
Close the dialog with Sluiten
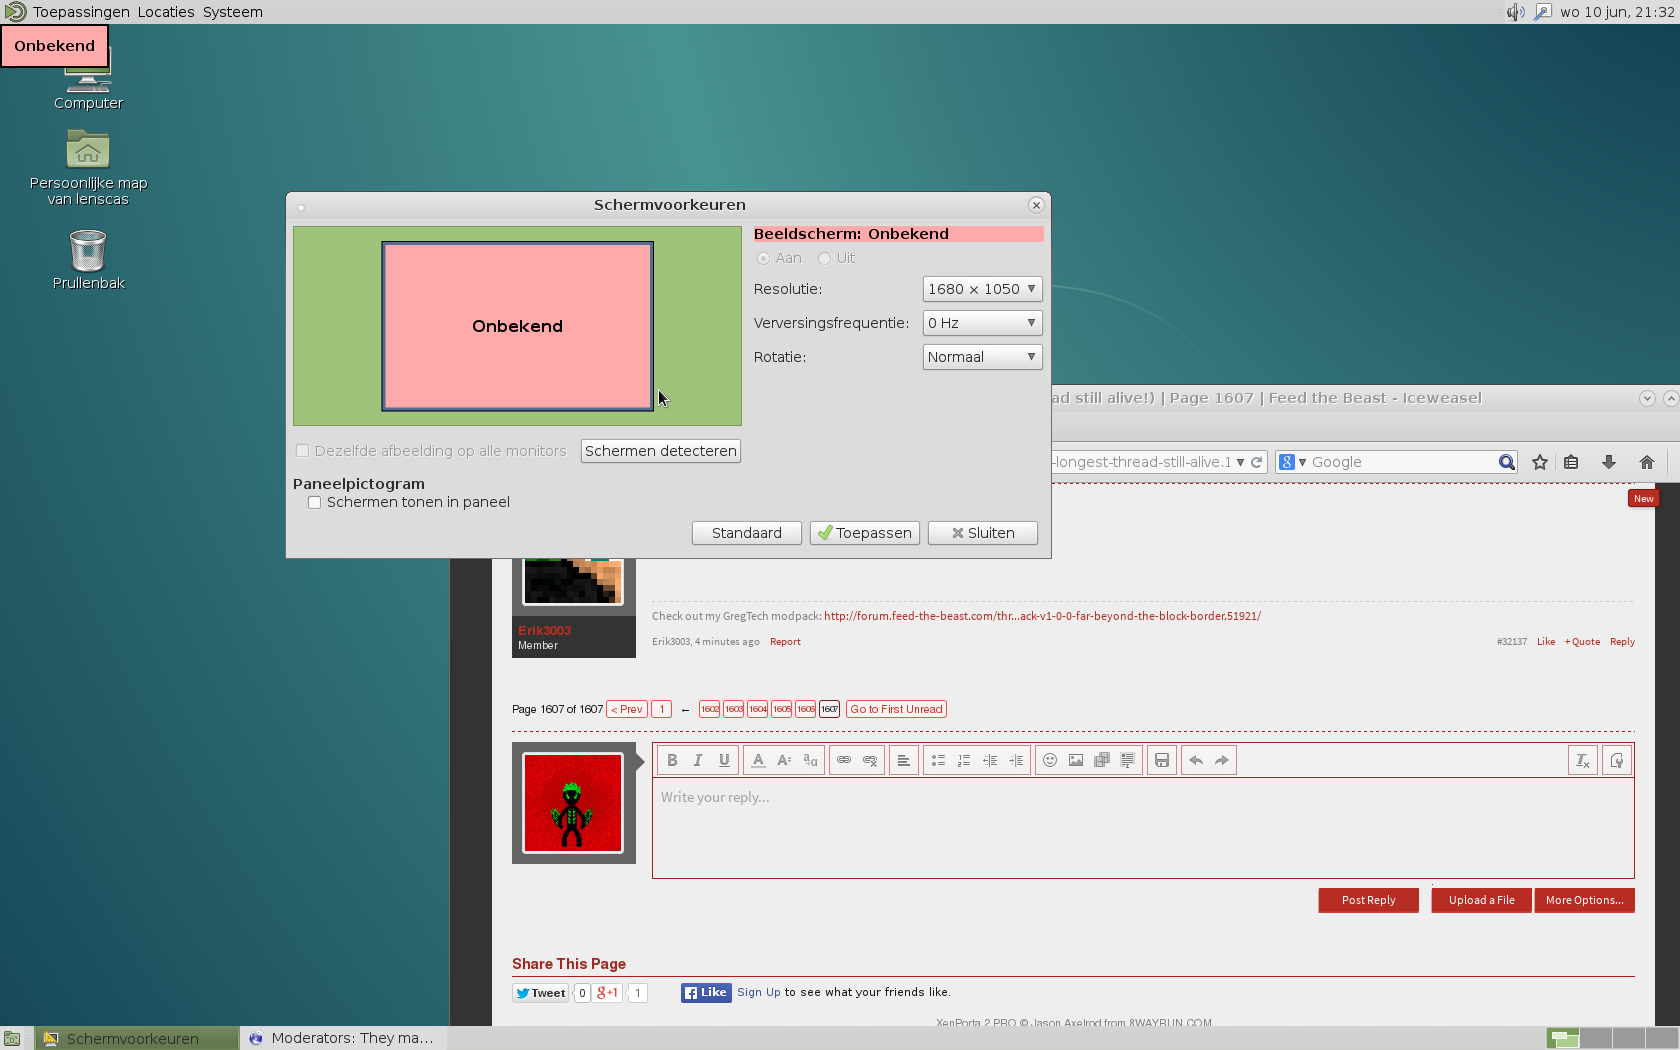pyautogui.click(x=983, y=533)
